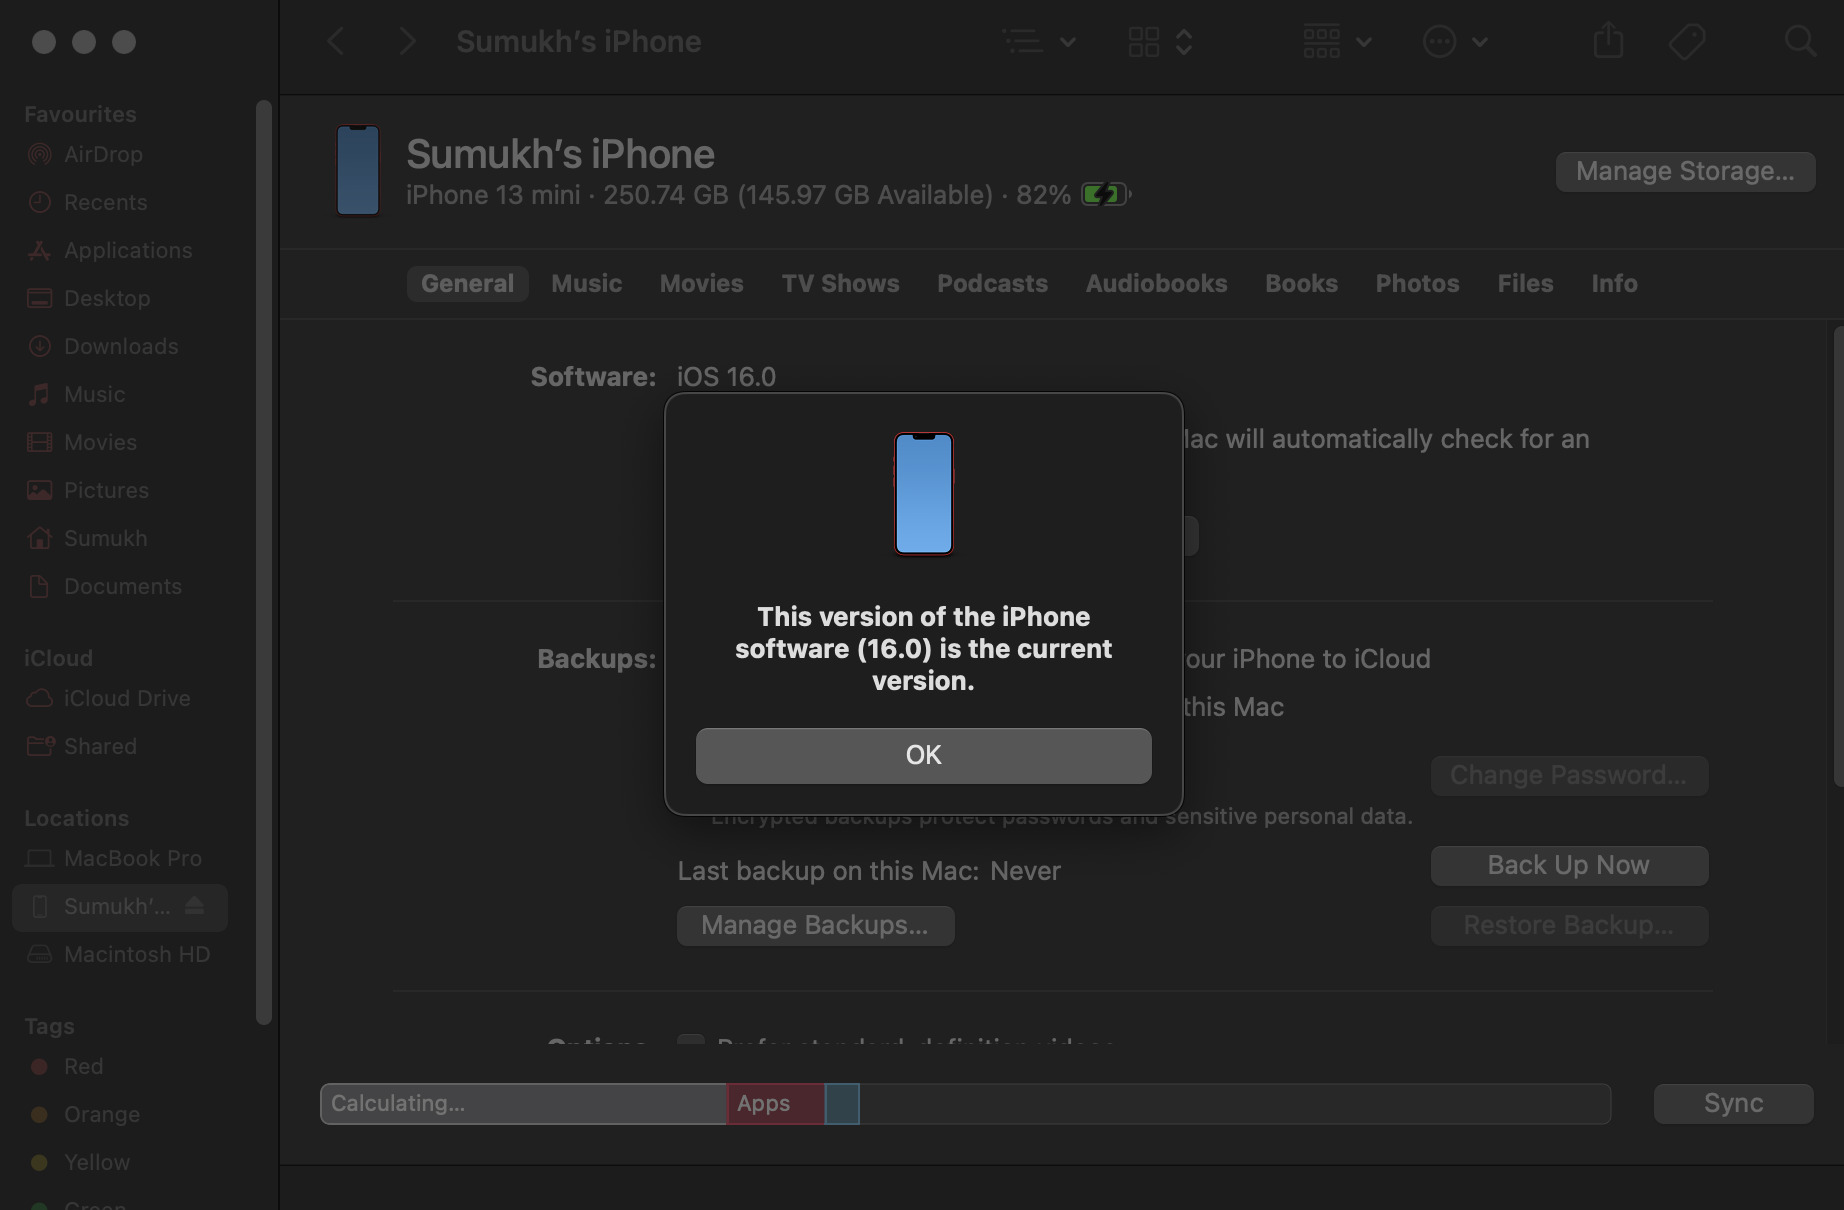Image resolution: width=1844 pixels, height=1210 pixels.
Task: Click the iPhone icon in the dialog
Action: pyautogui.click(x=923, y=494)
